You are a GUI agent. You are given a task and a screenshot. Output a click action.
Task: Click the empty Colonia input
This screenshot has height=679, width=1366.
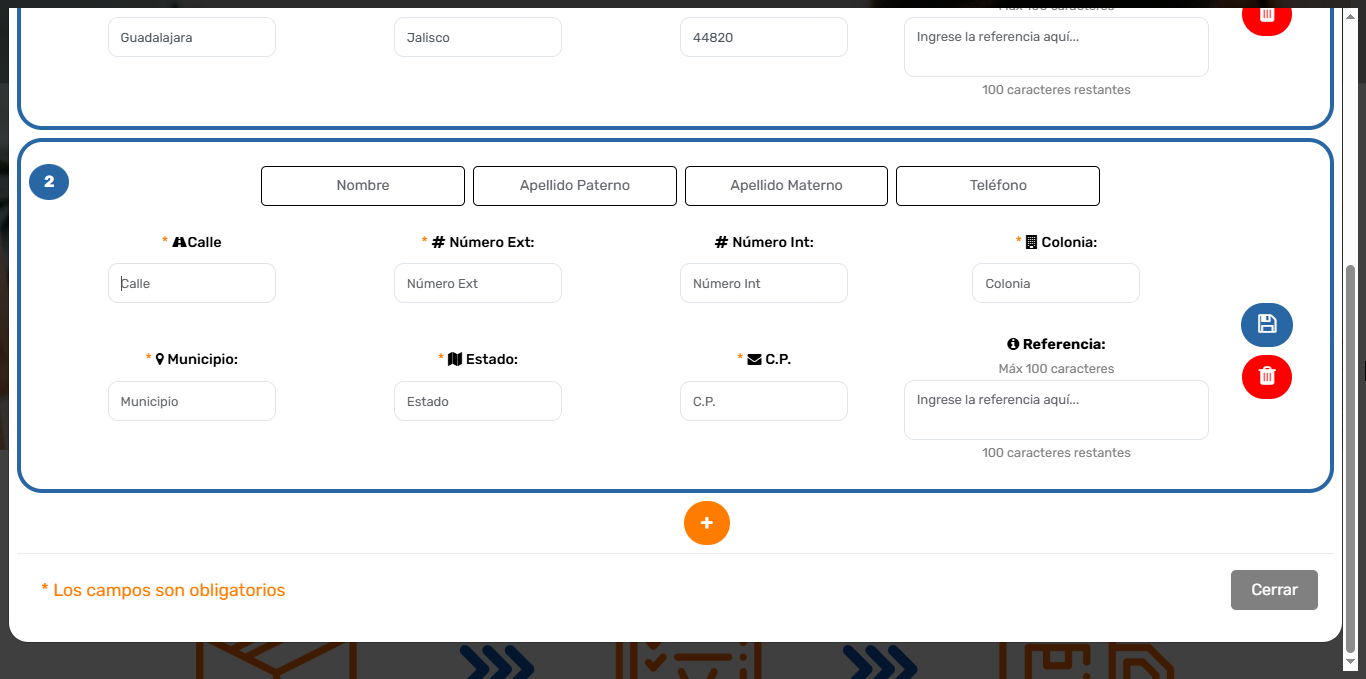click(x=1056, y=283)
